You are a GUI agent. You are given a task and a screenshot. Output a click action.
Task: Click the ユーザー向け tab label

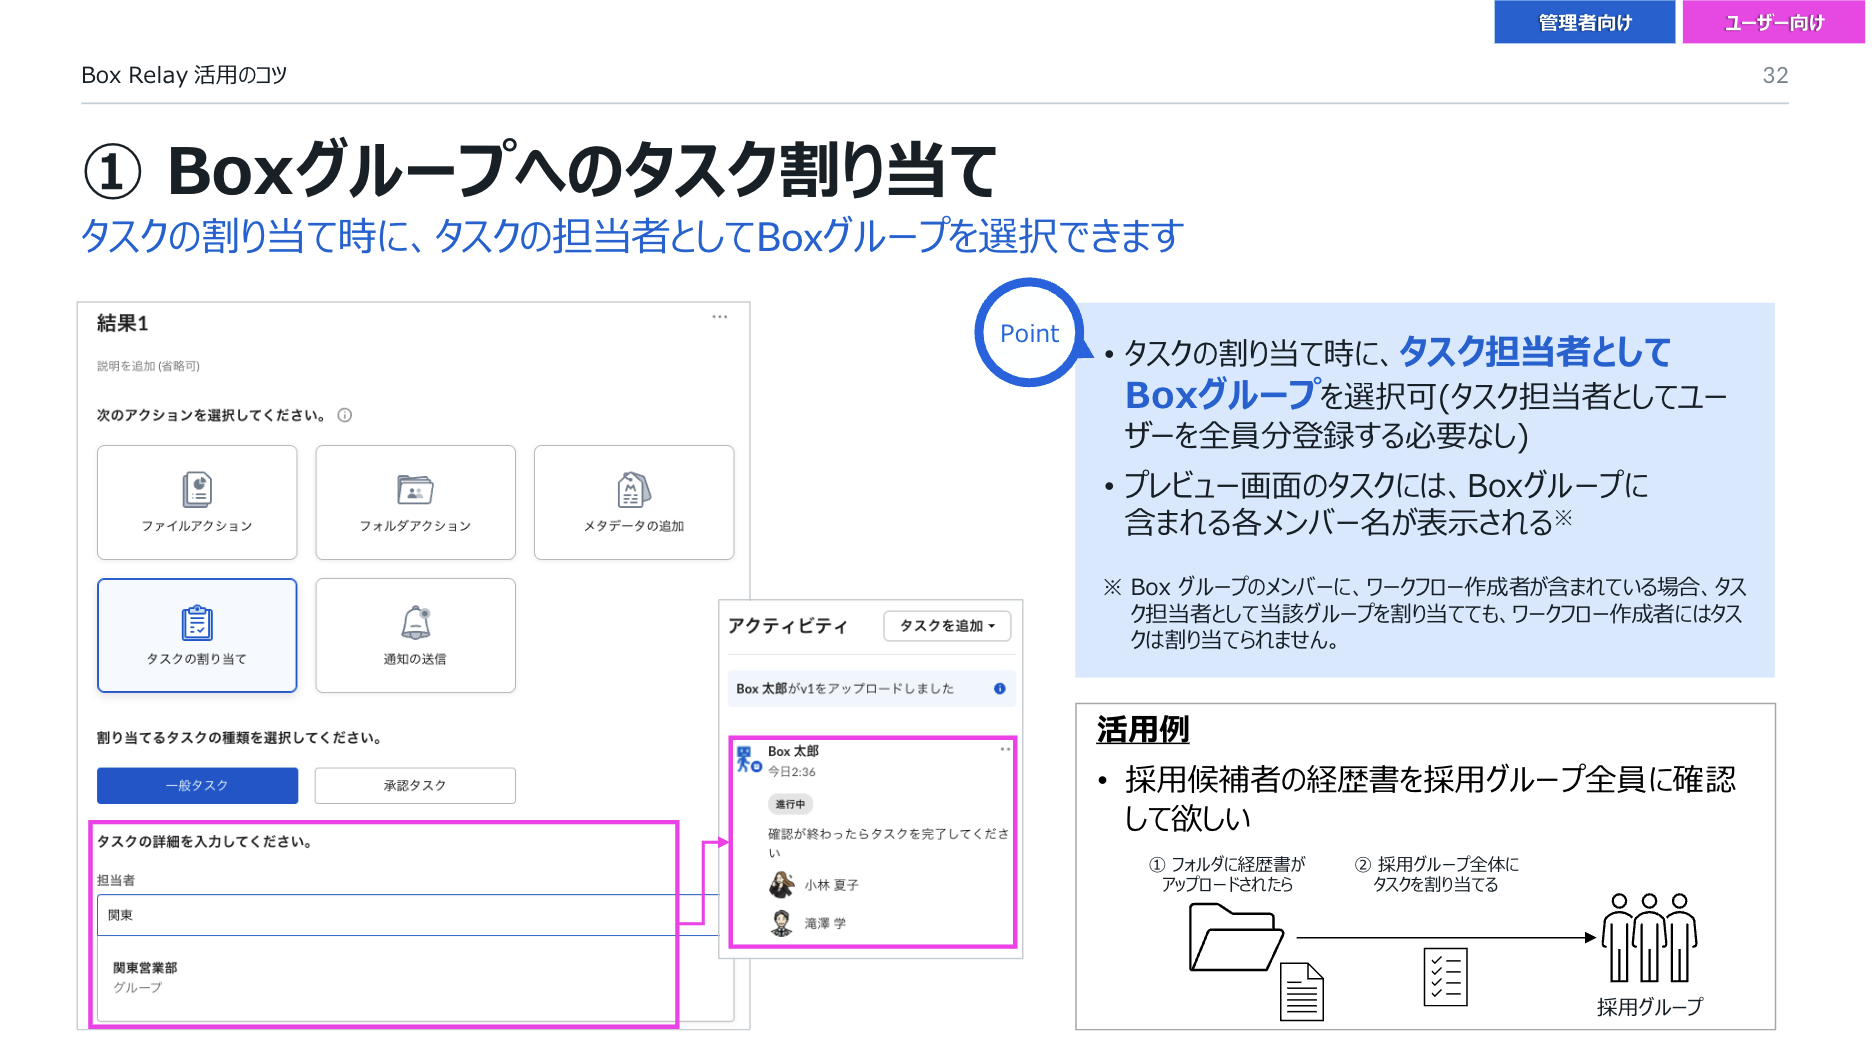click(x=1773, y=22)
